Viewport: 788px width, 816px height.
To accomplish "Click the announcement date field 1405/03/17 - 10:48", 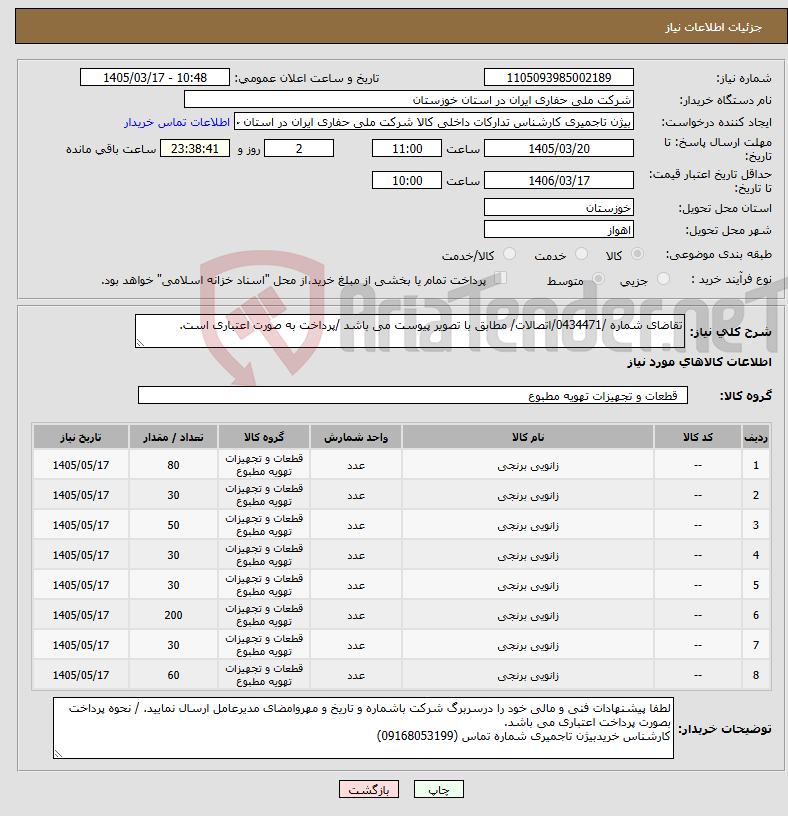I will [x=155, y=78].
